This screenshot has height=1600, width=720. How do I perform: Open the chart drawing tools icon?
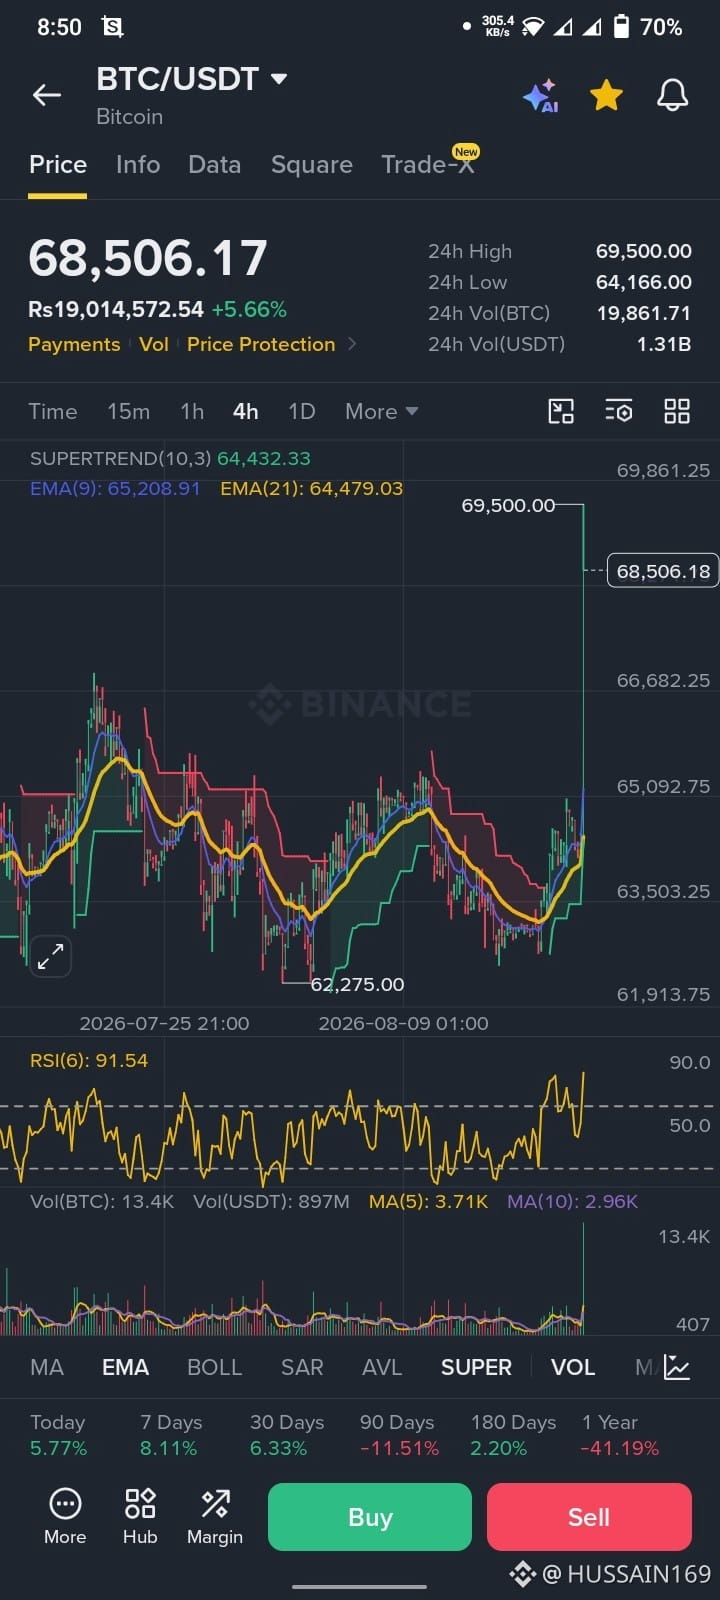[561, 411]
